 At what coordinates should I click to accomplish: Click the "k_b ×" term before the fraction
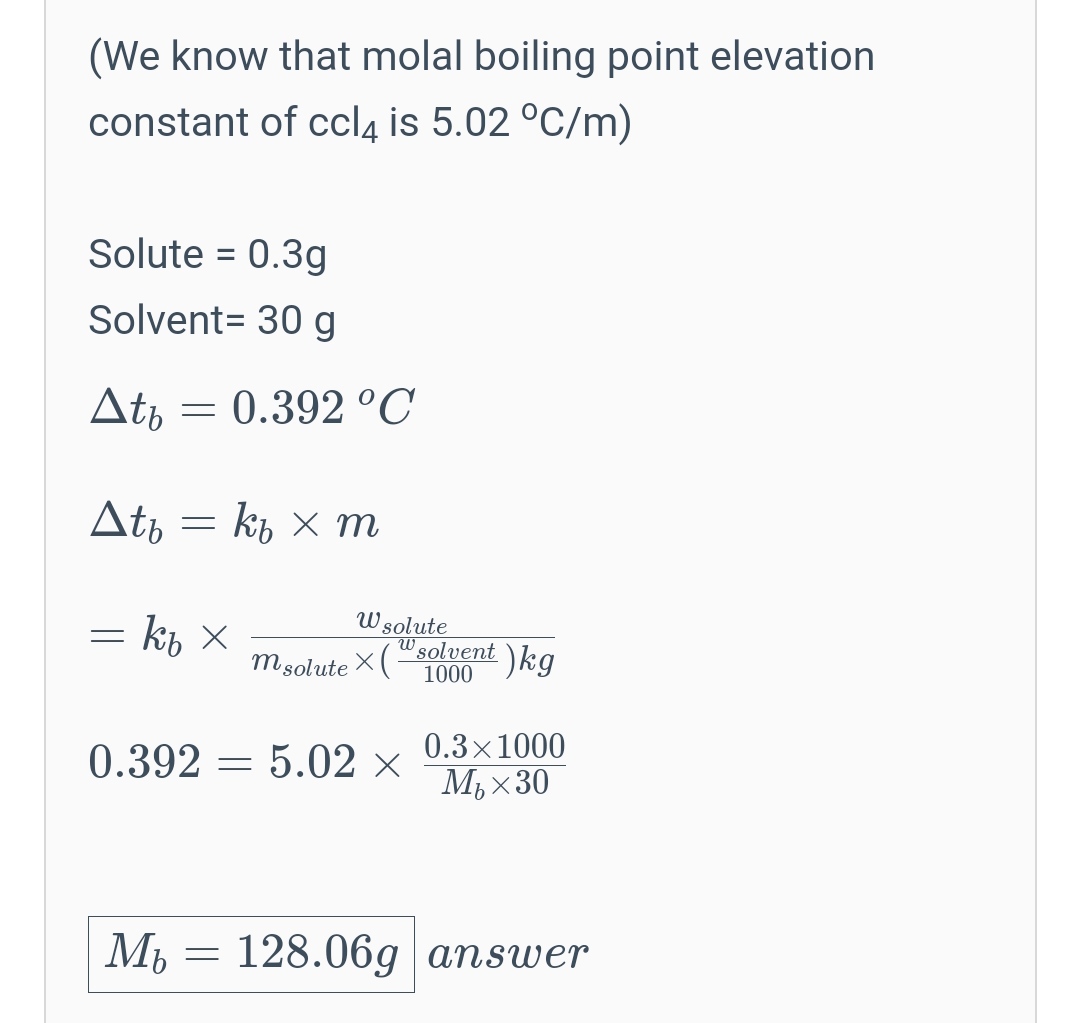pos(185,636)
